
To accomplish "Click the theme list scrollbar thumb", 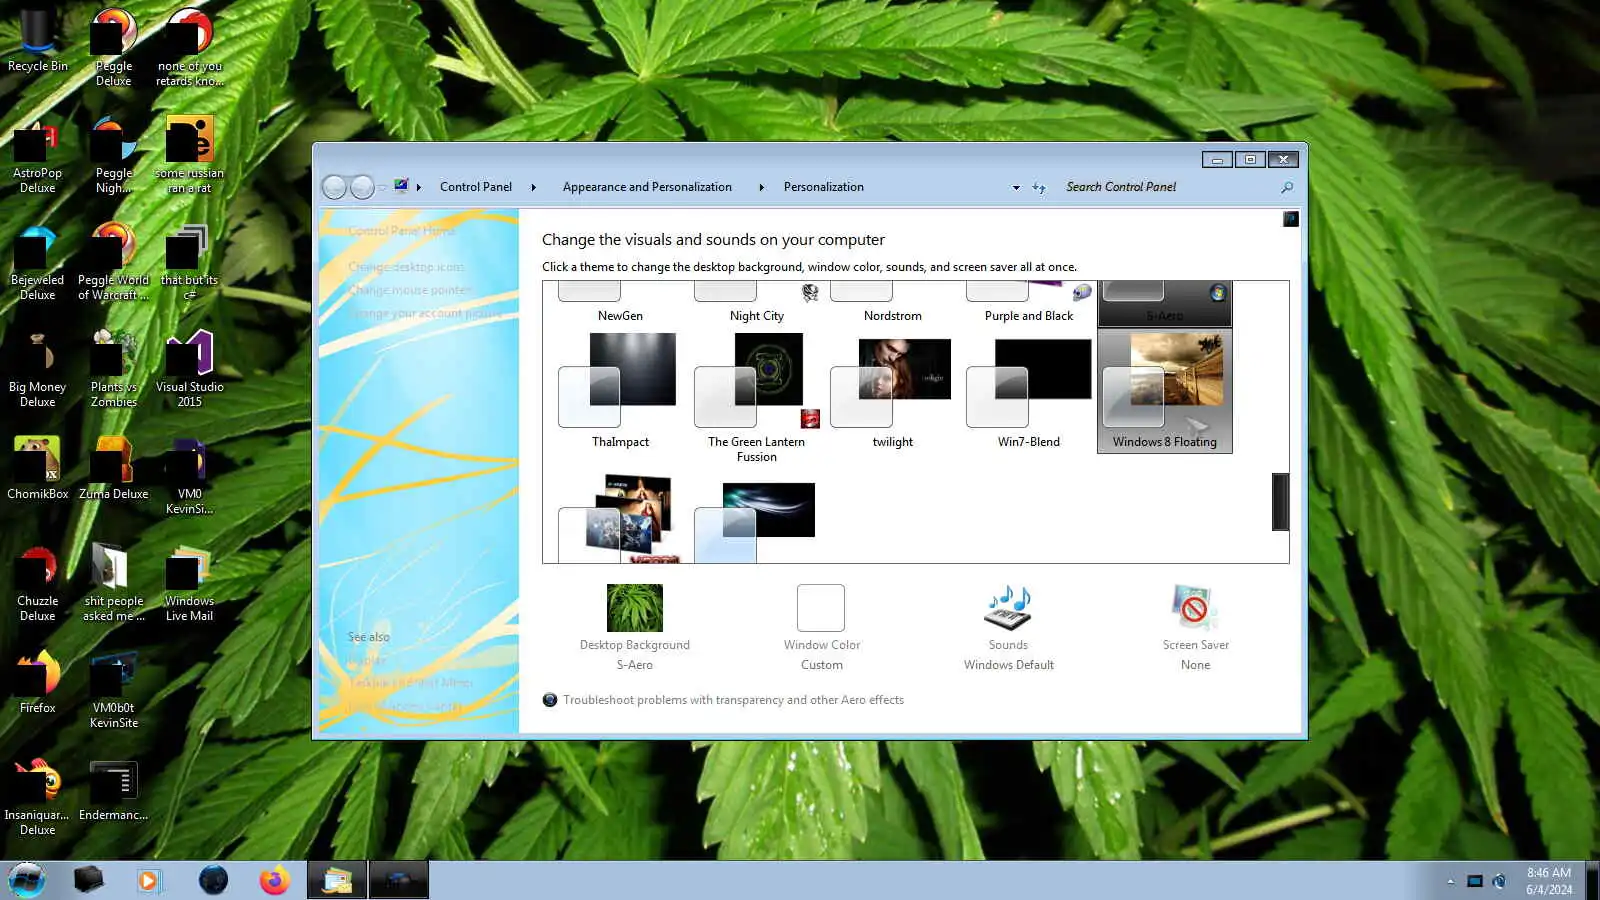I will [1280, 501].
